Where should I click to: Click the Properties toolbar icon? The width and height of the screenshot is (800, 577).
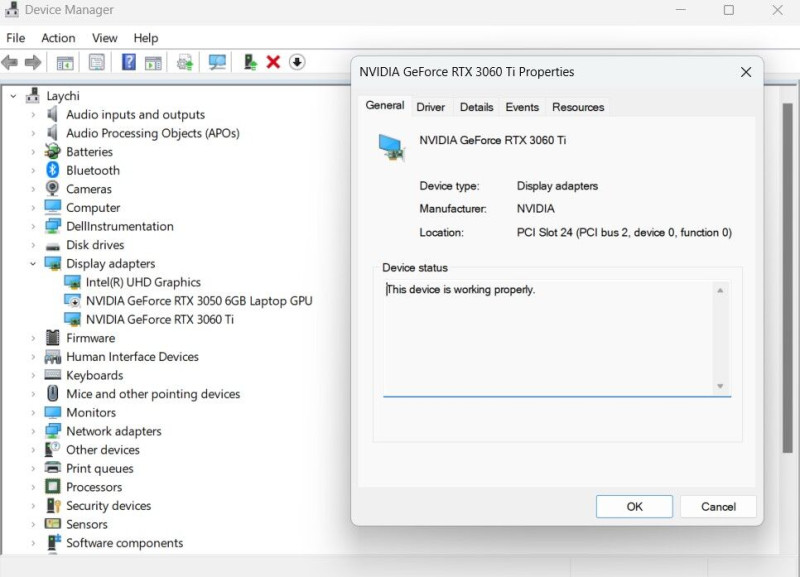tap(96, 62)
